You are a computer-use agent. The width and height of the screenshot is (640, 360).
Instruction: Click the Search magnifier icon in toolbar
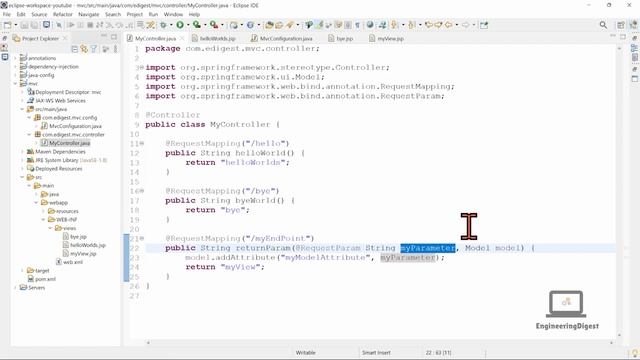603,25
